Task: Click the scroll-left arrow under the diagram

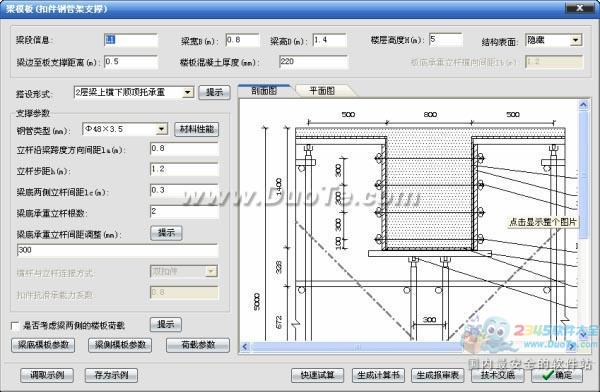Action: (x=245, y=347)
